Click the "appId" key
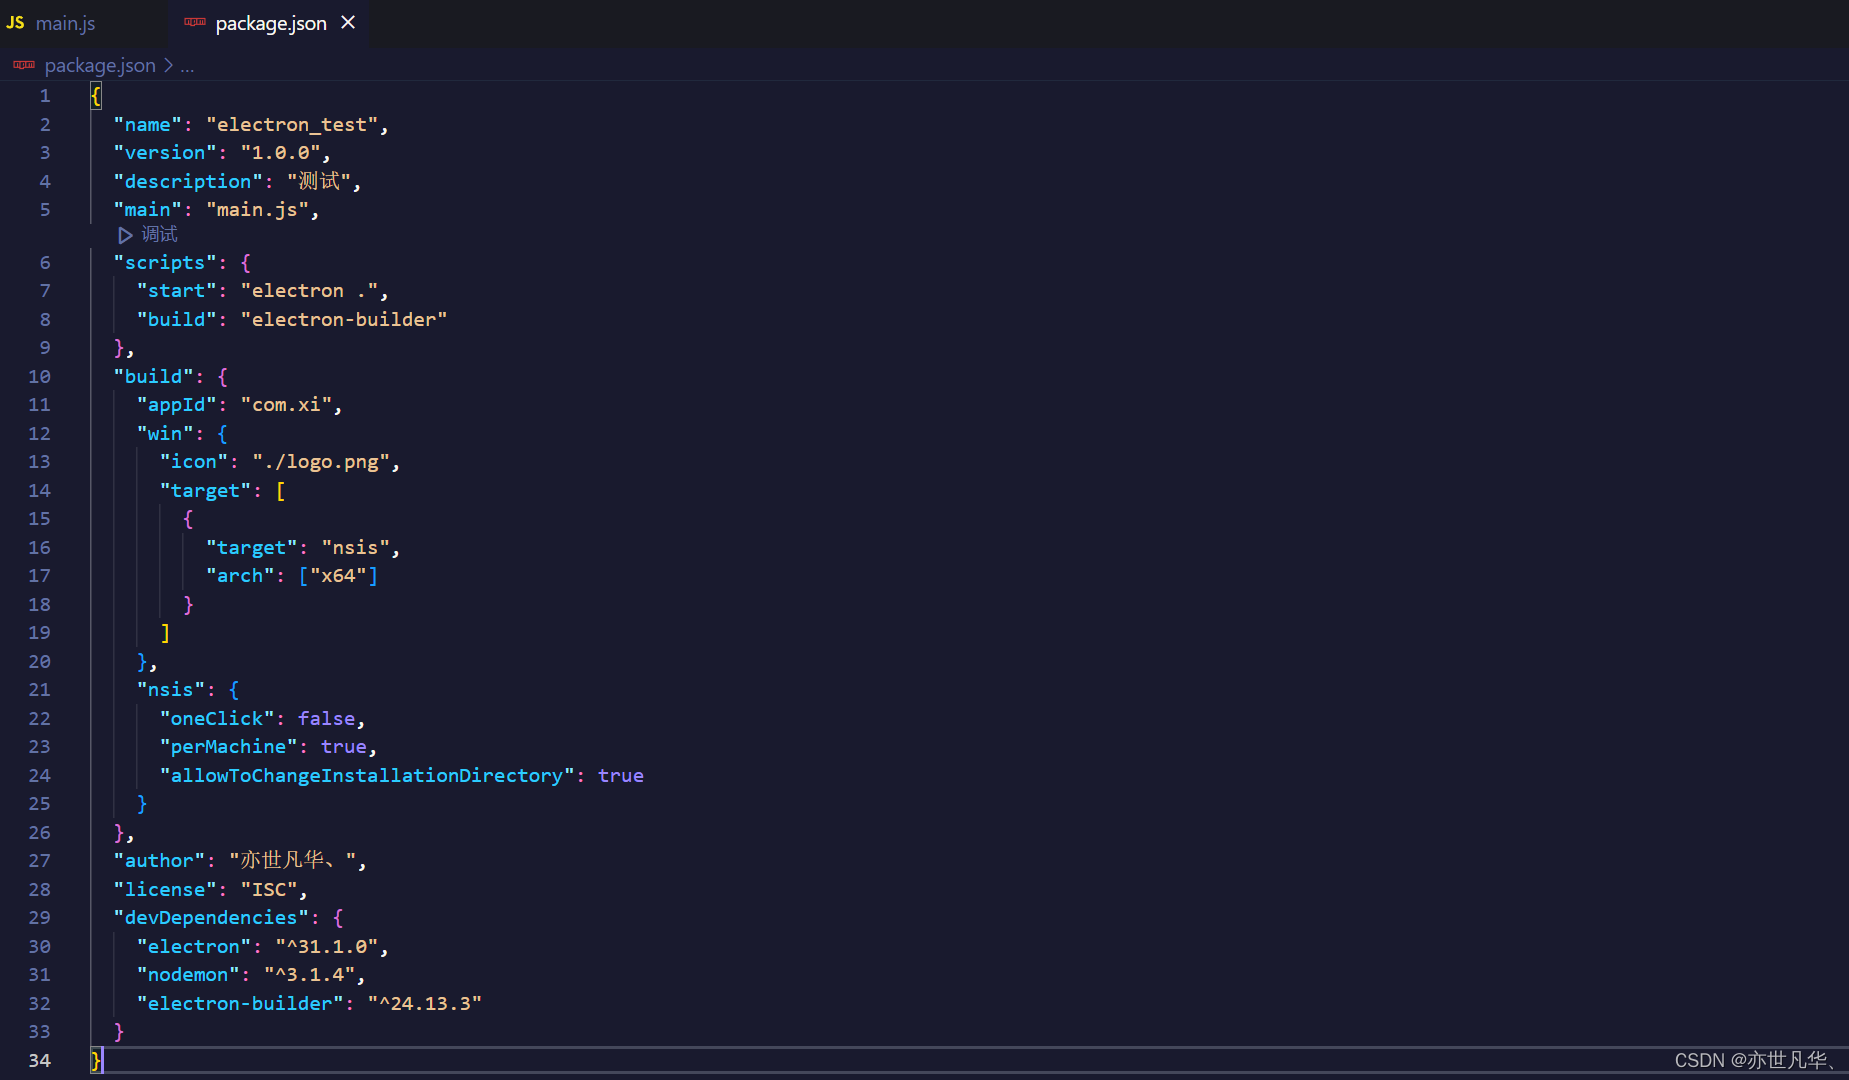The height and width of the screenshot is (1080, 1849). pos(177,405)
